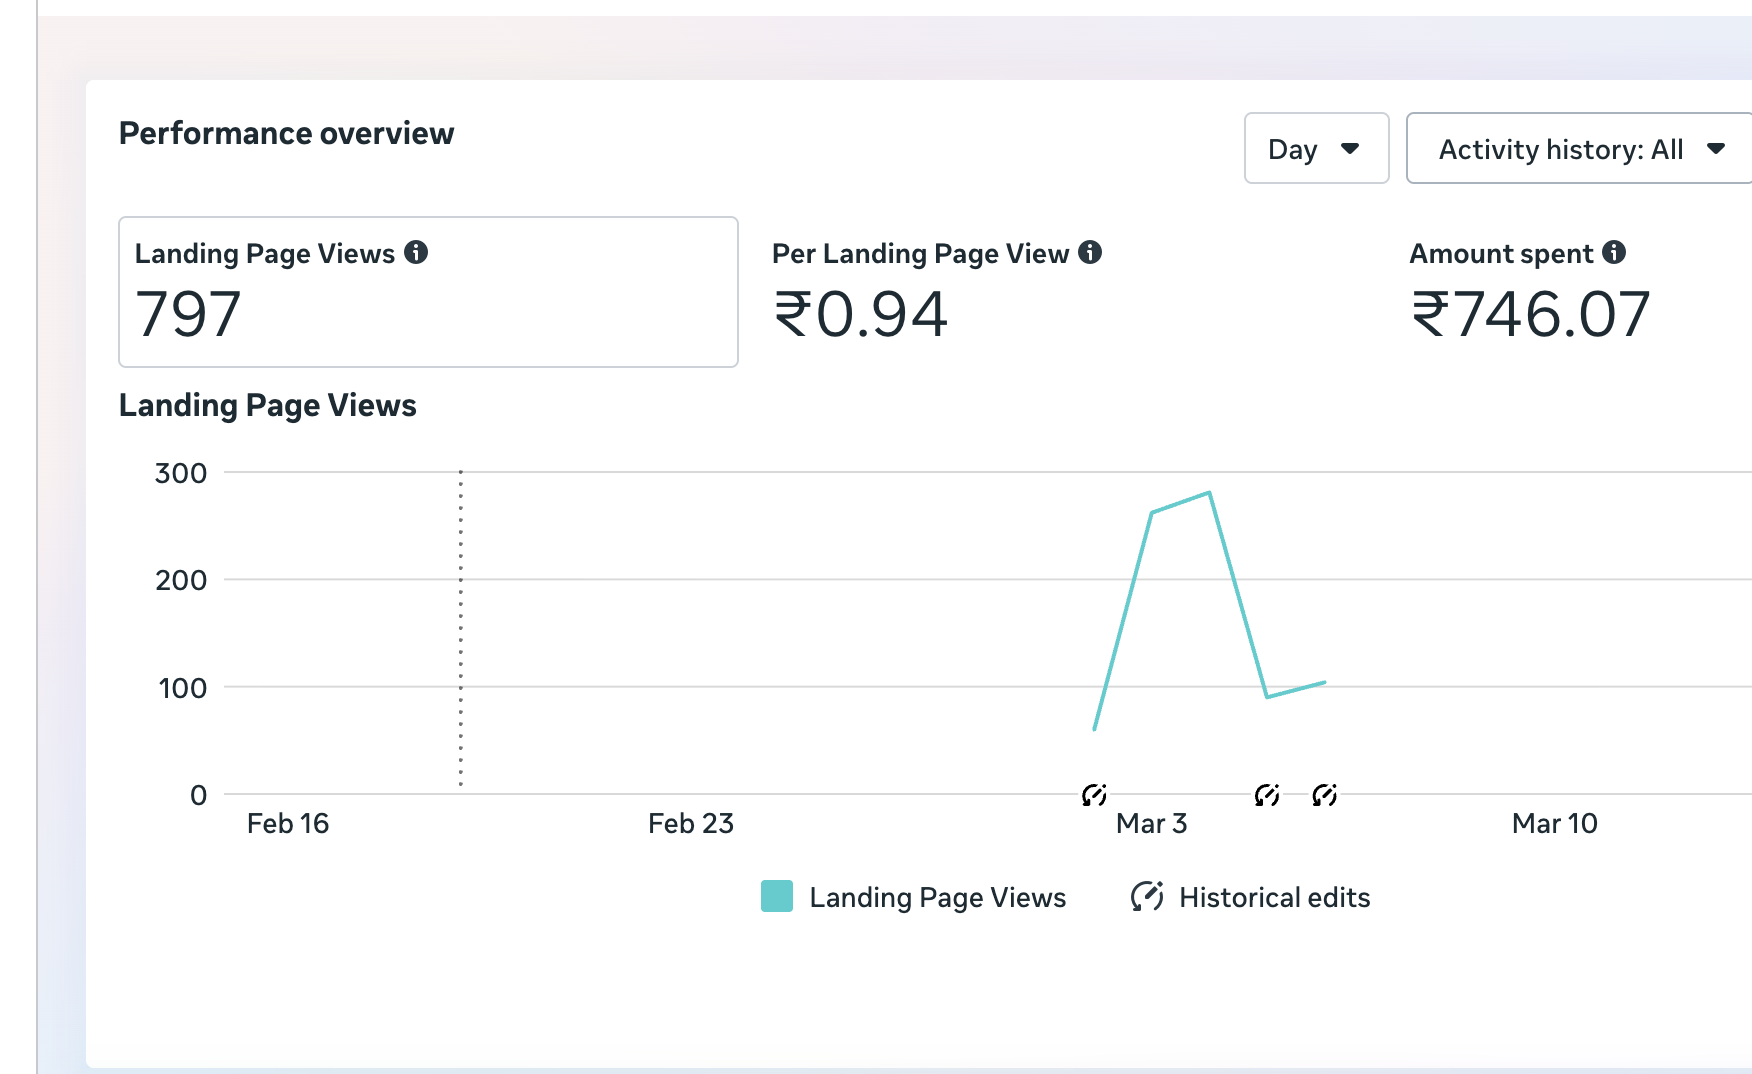The height and width of the screenshot is (1074, 1752).
Task: Open the Day granularity dropdown
Action: [1316, 149]
